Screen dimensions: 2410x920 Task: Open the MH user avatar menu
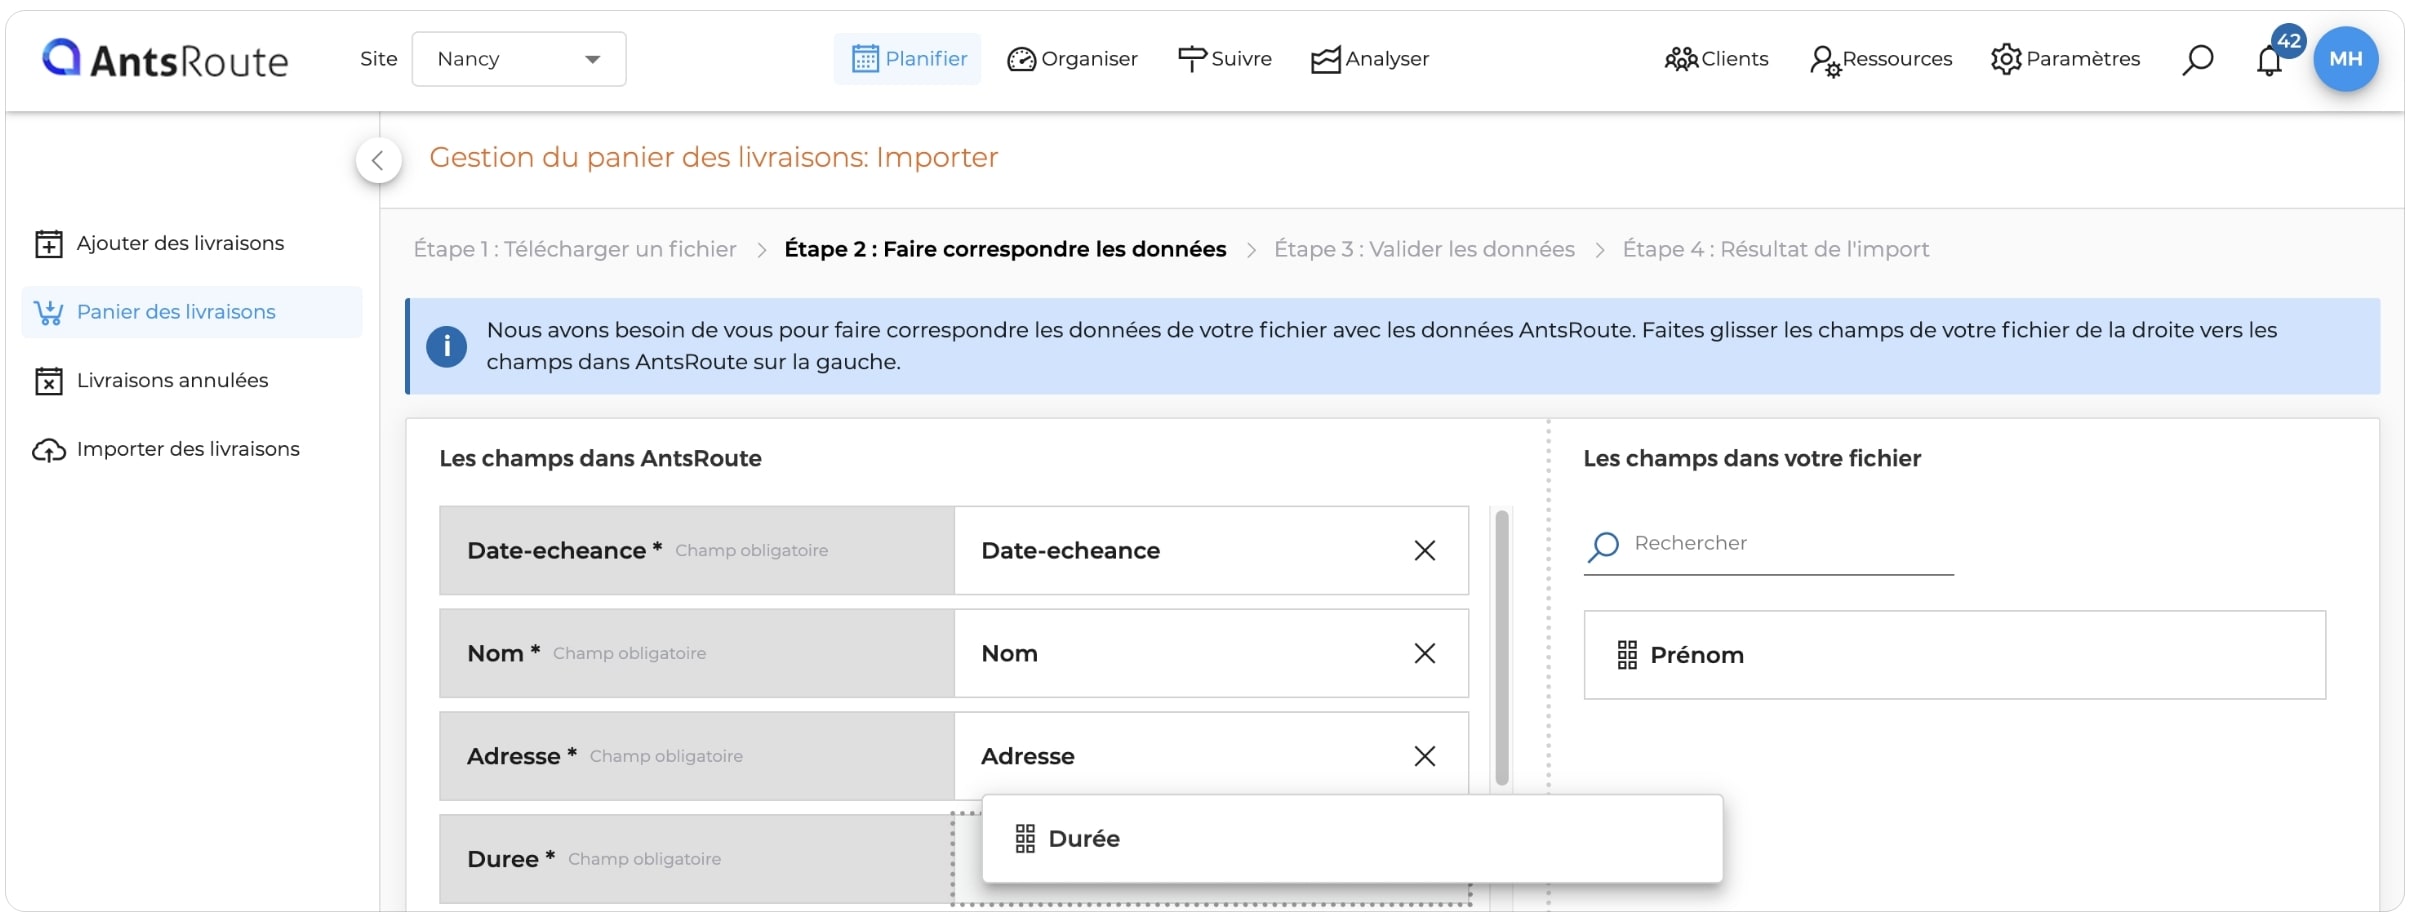(2346, 59)
